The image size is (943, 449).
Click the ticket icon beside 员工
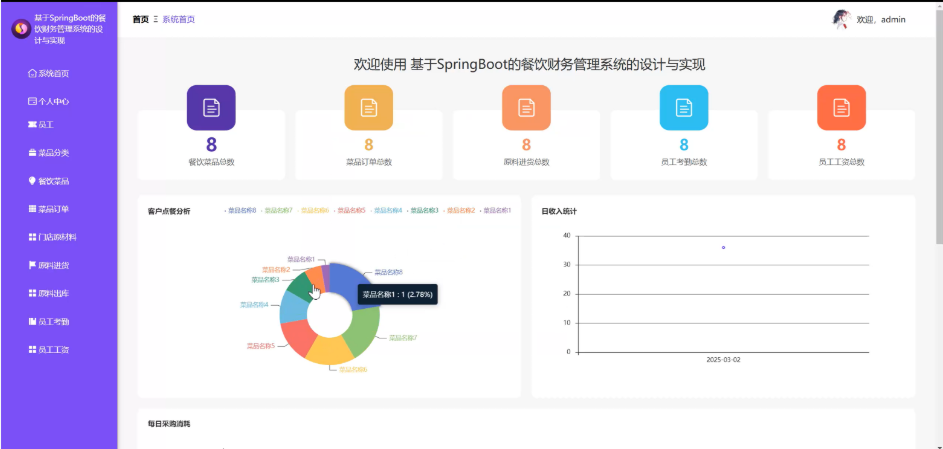point(32,124)
